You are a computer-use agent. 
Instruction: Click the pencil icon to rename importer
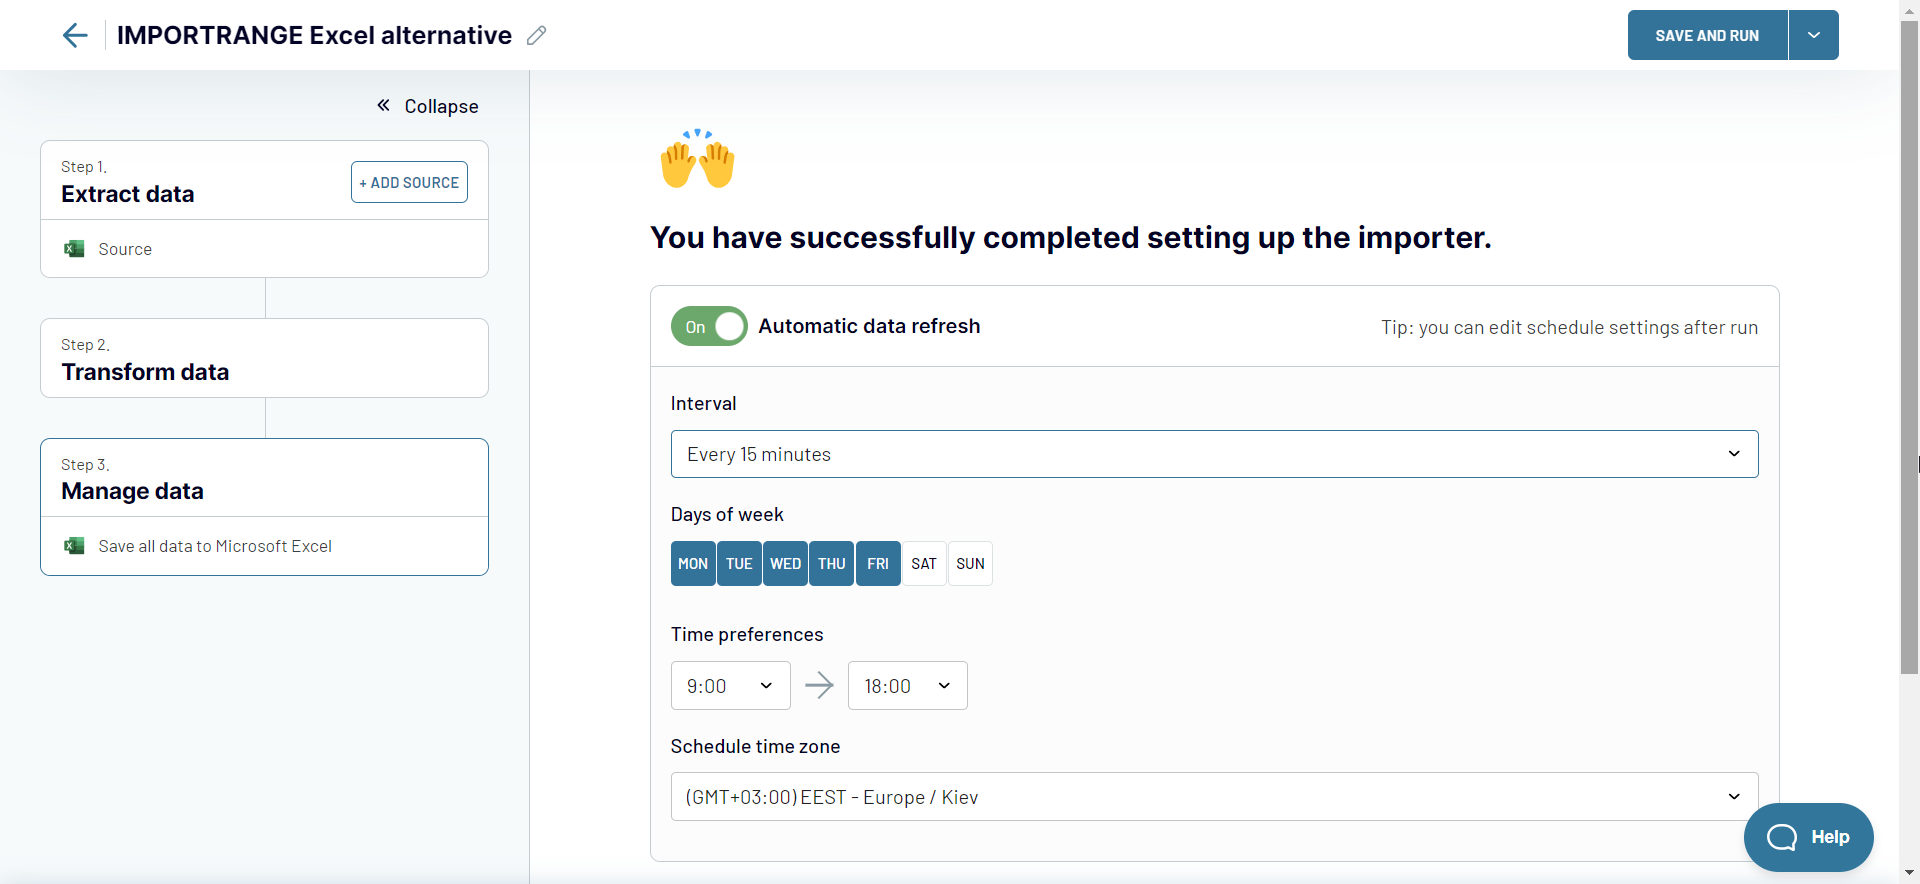point(537,36)
